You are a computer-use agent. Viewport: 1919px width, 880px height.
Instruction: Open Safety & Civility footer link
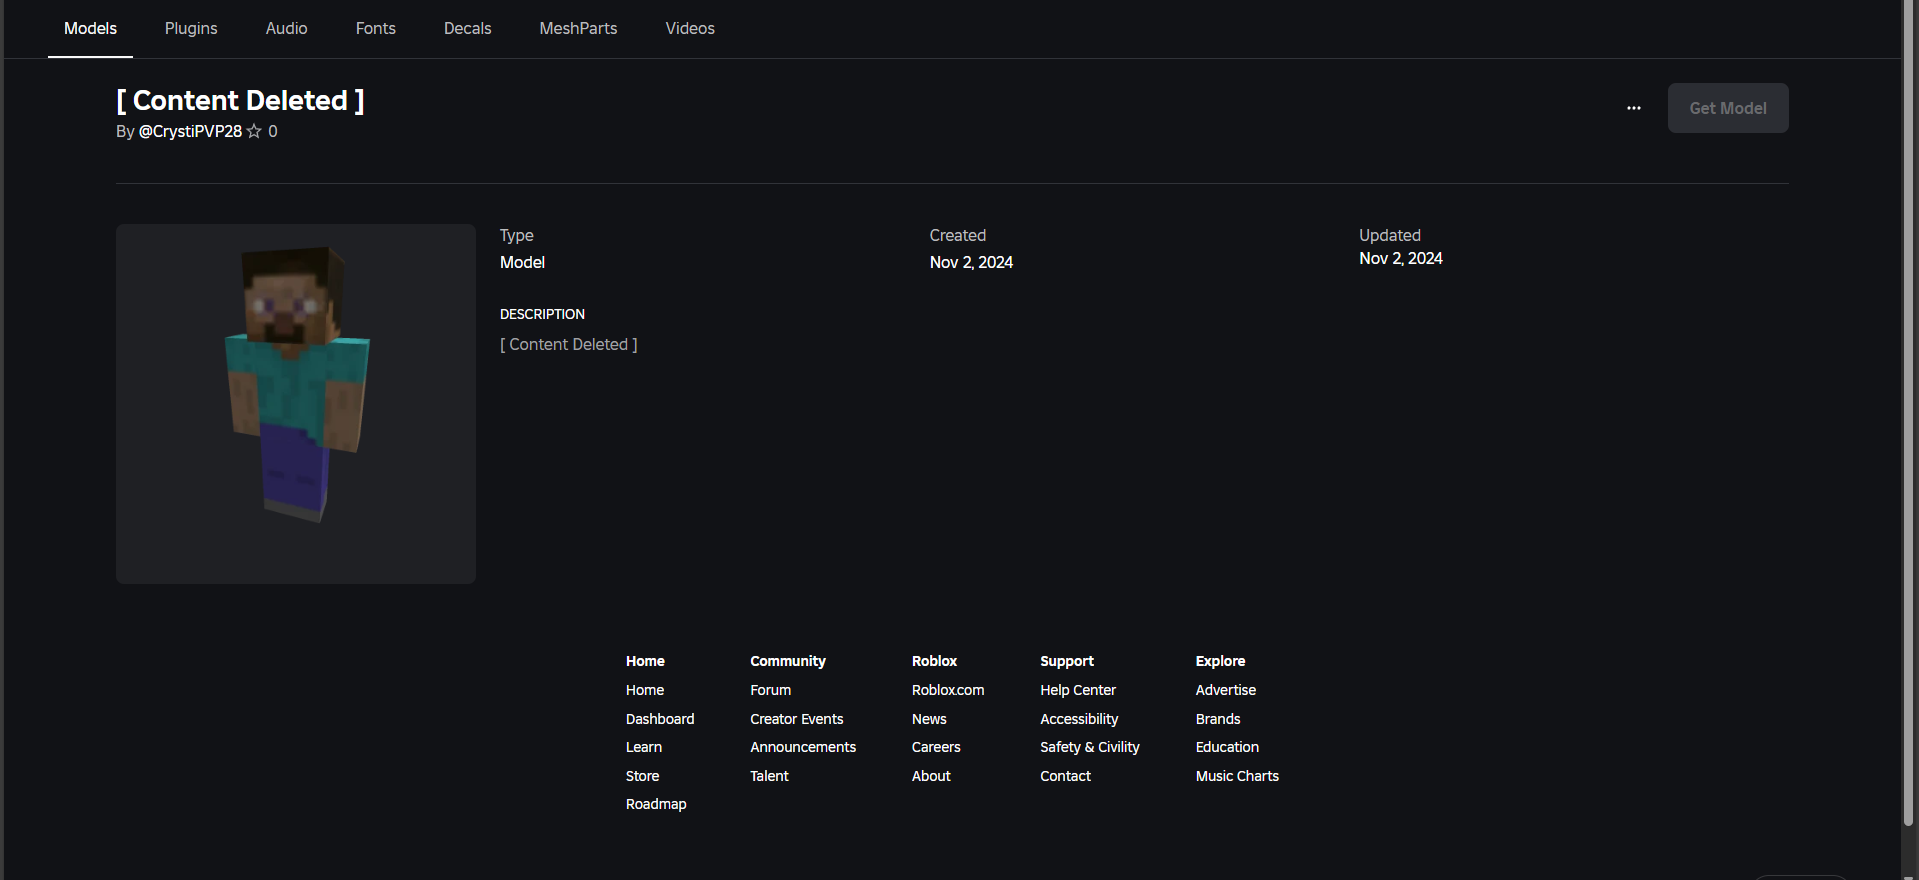point(1090,747)
